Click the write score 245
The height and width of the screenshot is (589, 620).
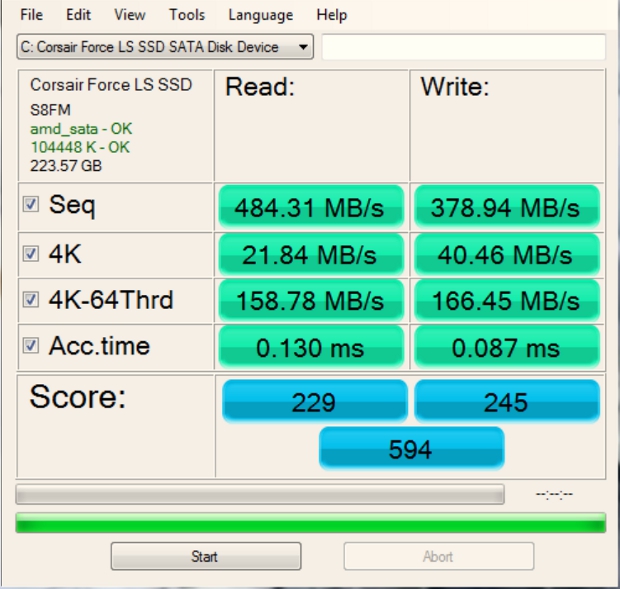(507, 401)
